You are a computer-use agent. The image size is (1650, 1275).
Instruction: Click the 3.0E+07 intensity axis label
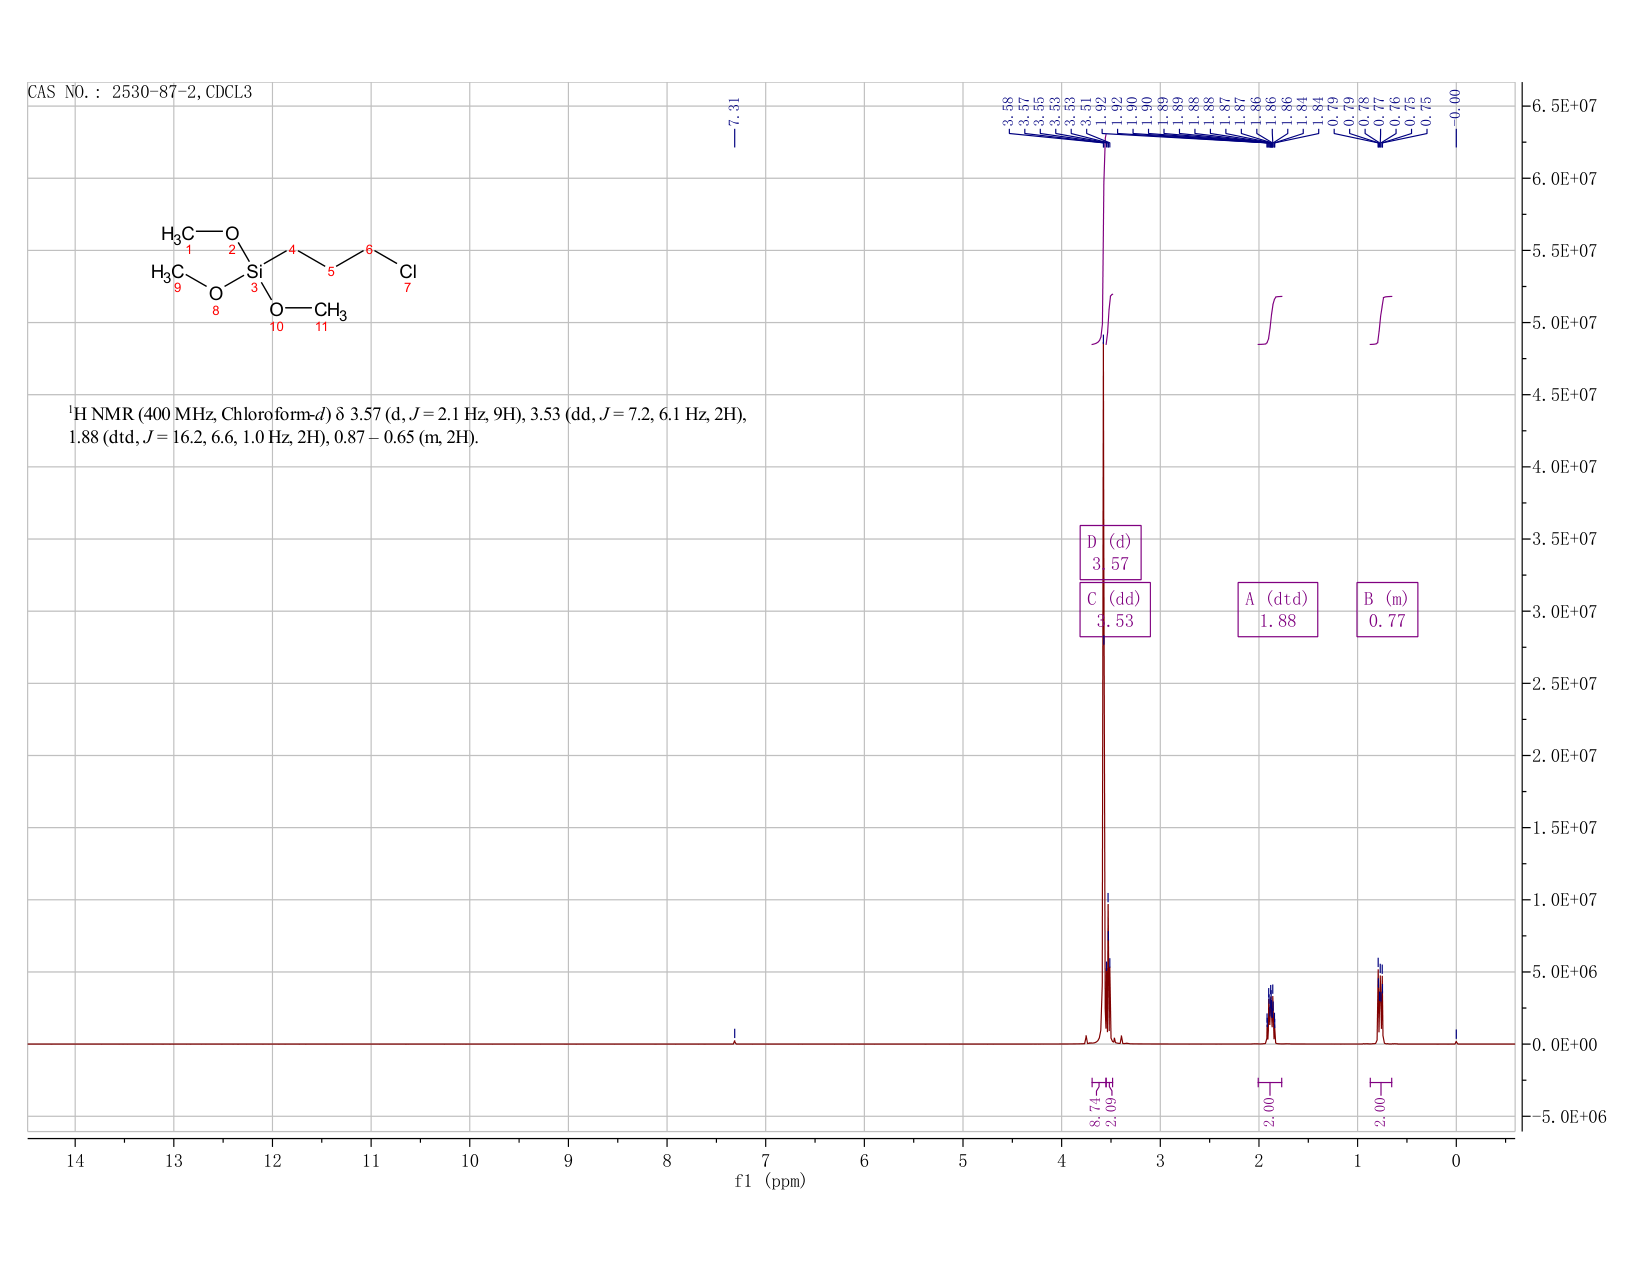click(1564, 611)
